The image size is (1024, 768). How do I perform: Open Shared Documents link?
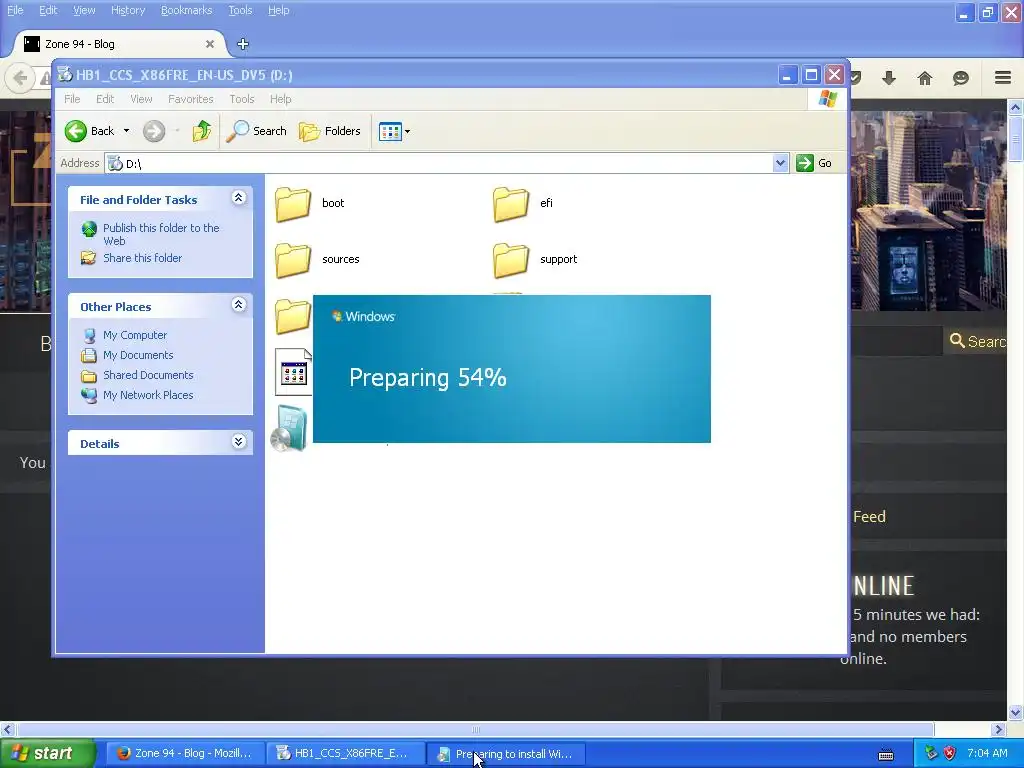[x=148, y=376]
